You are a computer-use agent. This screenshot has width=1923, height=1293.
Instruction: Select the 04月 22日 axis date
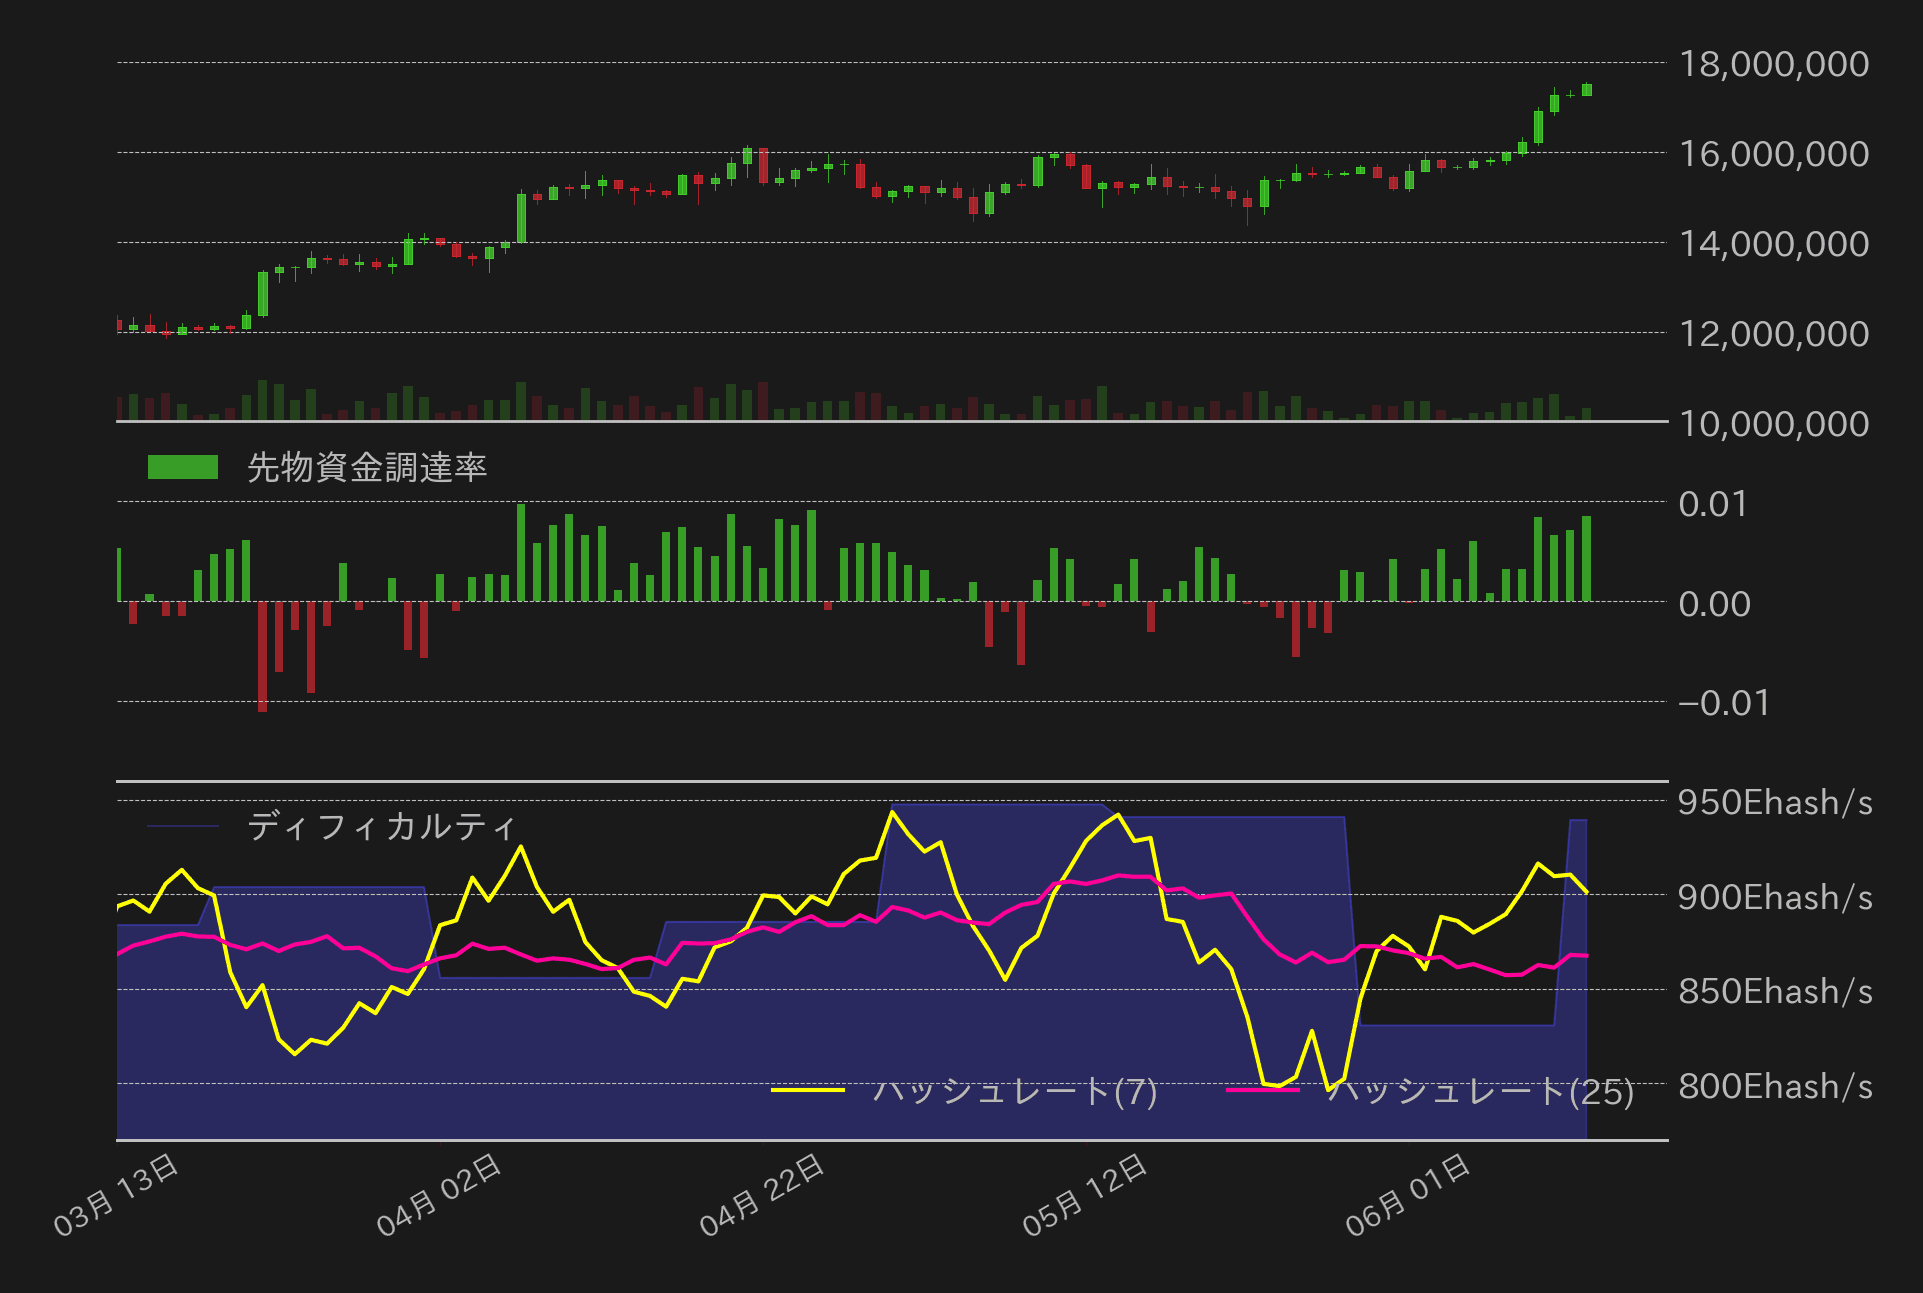click(x=762, y=1195)
